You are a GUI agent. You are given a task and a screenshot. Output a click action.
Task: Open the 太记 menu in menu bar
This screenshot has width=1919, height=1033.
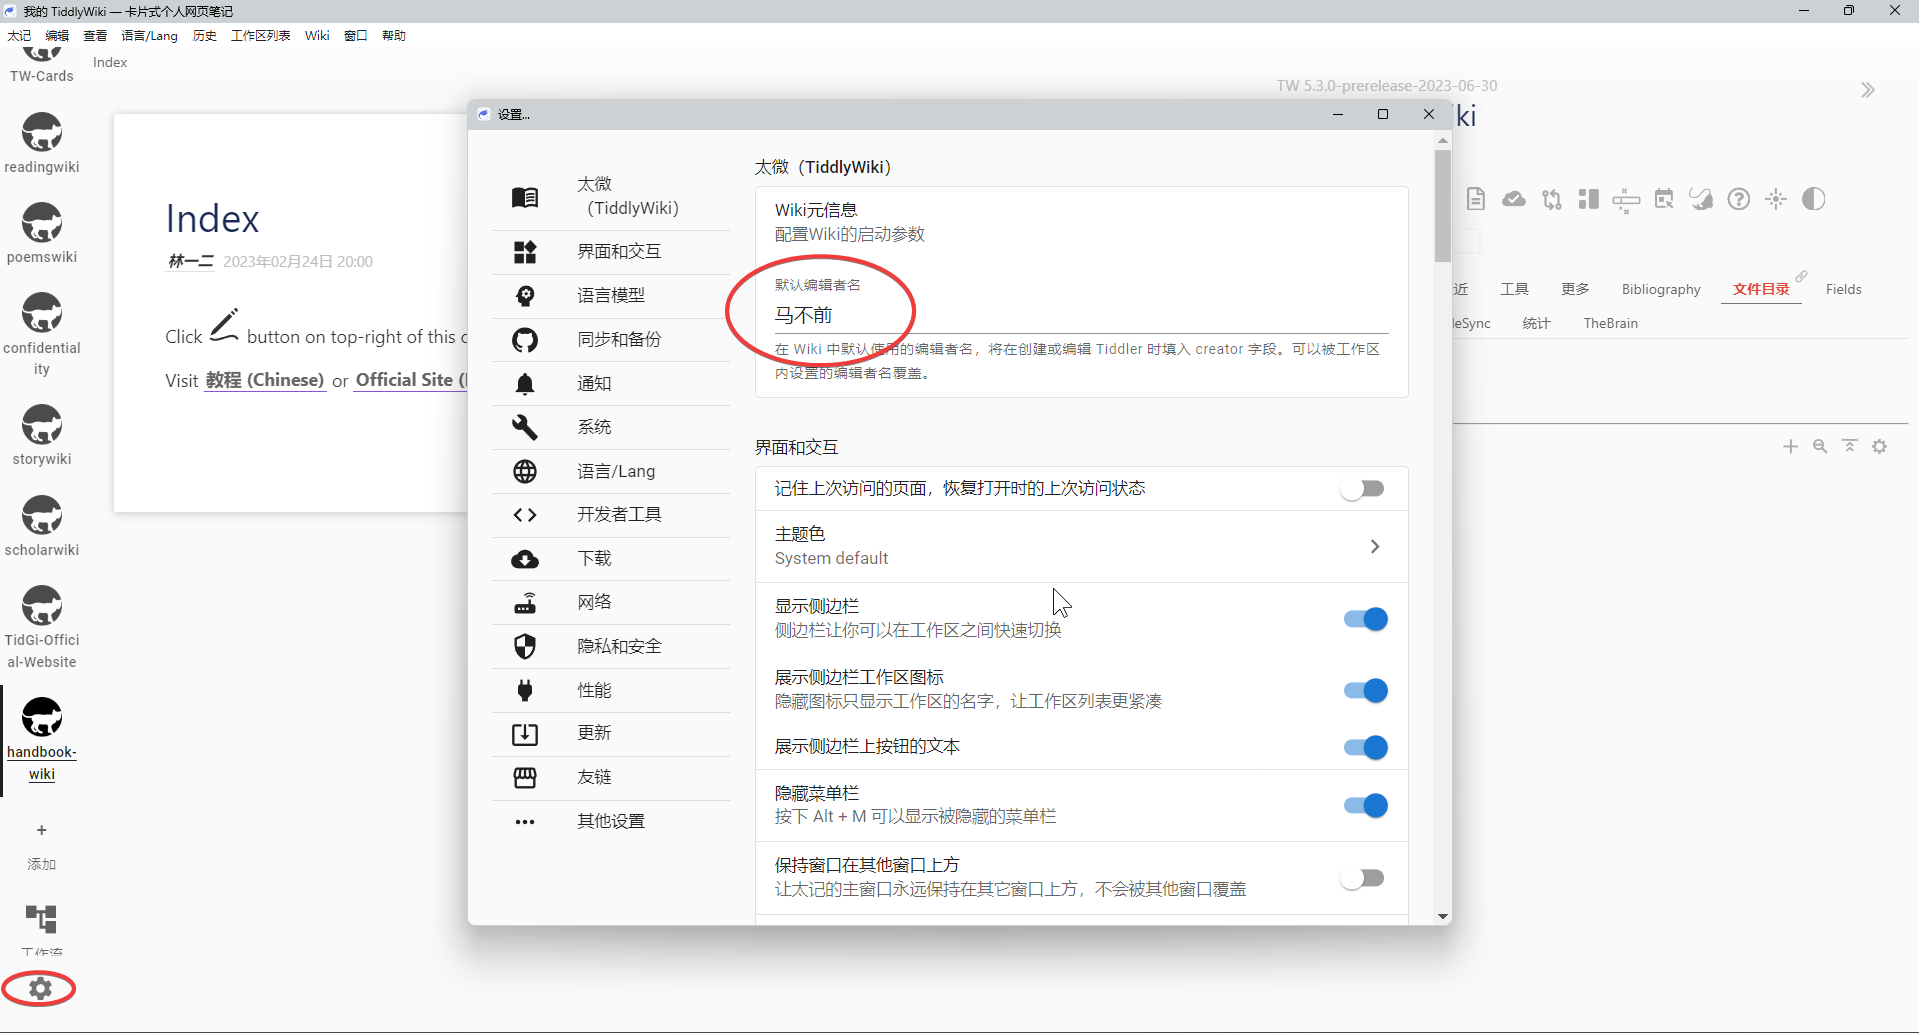coord(19,35)
